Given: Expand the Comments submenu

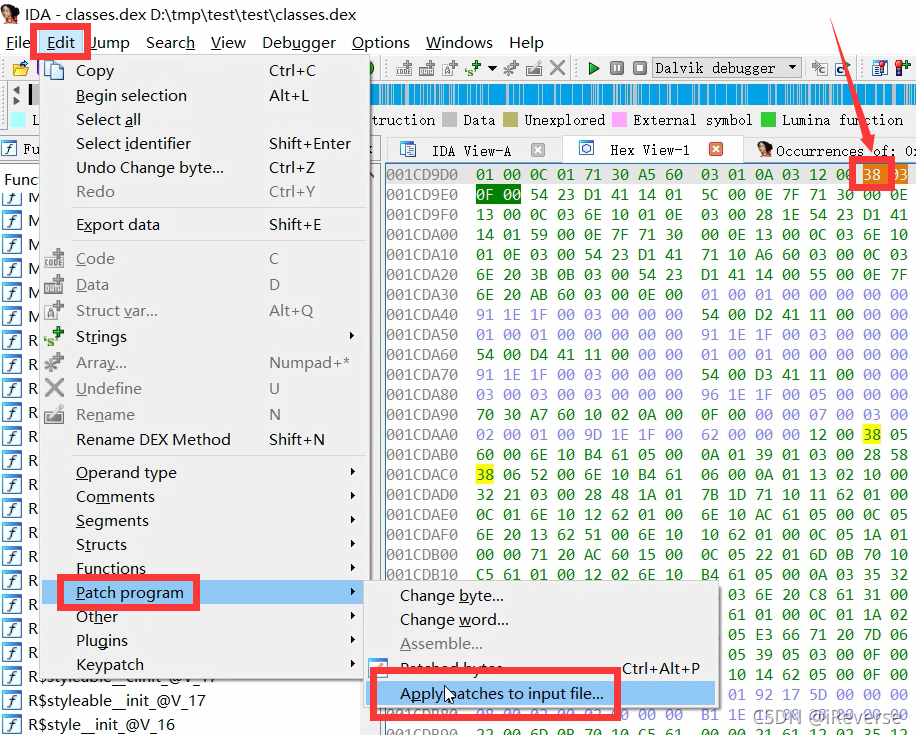Looking at the screenshot, I should click(x=204, y=496).
